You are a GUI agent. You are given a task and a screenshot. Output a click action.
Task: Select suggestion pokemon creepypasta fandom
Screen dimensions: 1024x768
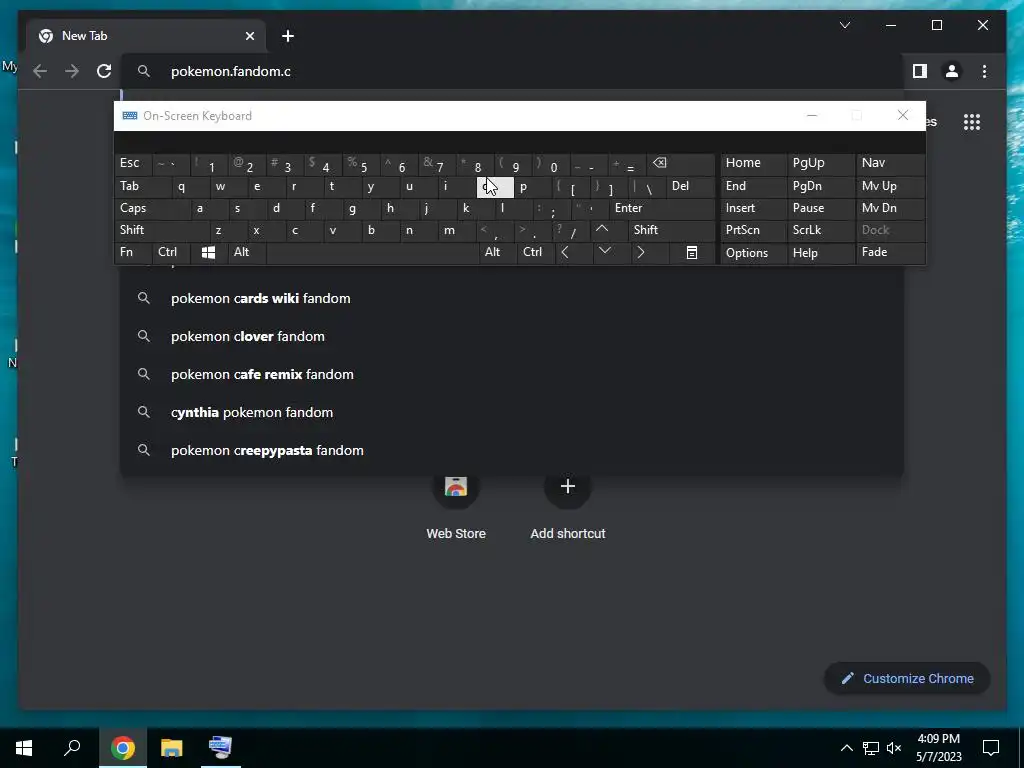(x=512, y=450)
